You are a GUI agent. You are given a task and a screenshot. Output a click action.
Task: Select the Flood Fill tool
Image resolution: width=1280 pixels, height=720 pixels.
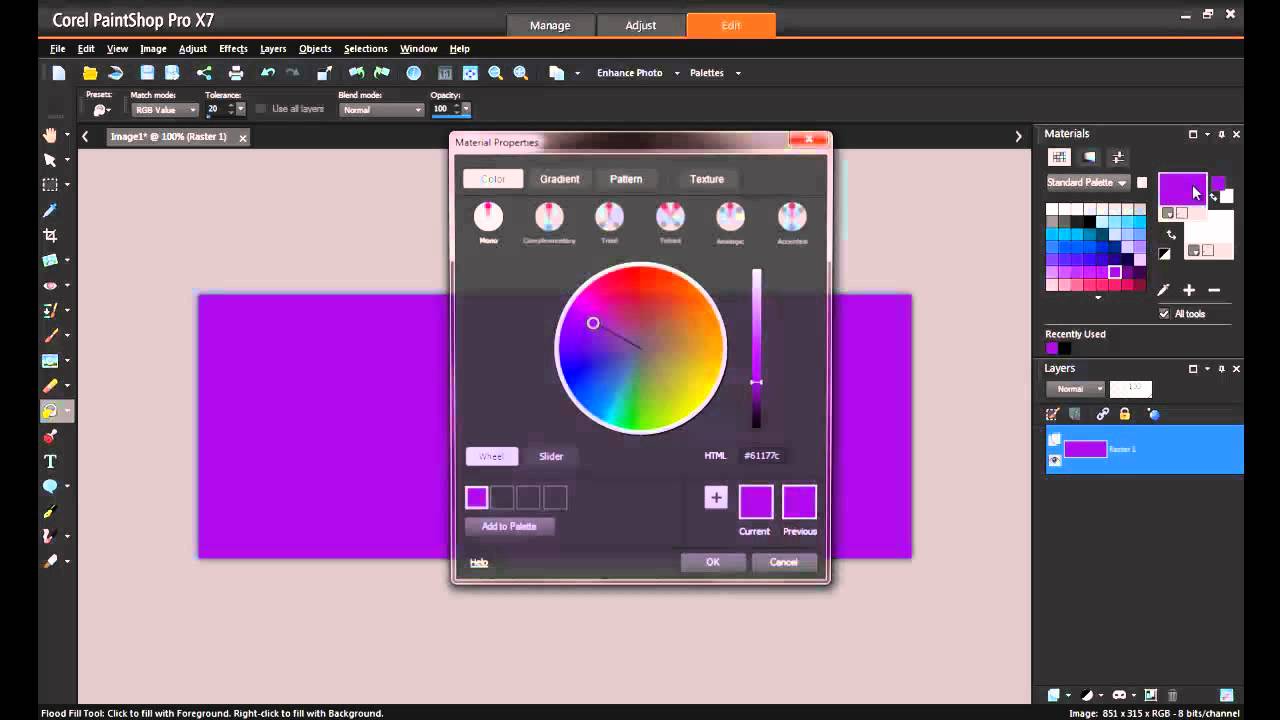tap(50, 411)
